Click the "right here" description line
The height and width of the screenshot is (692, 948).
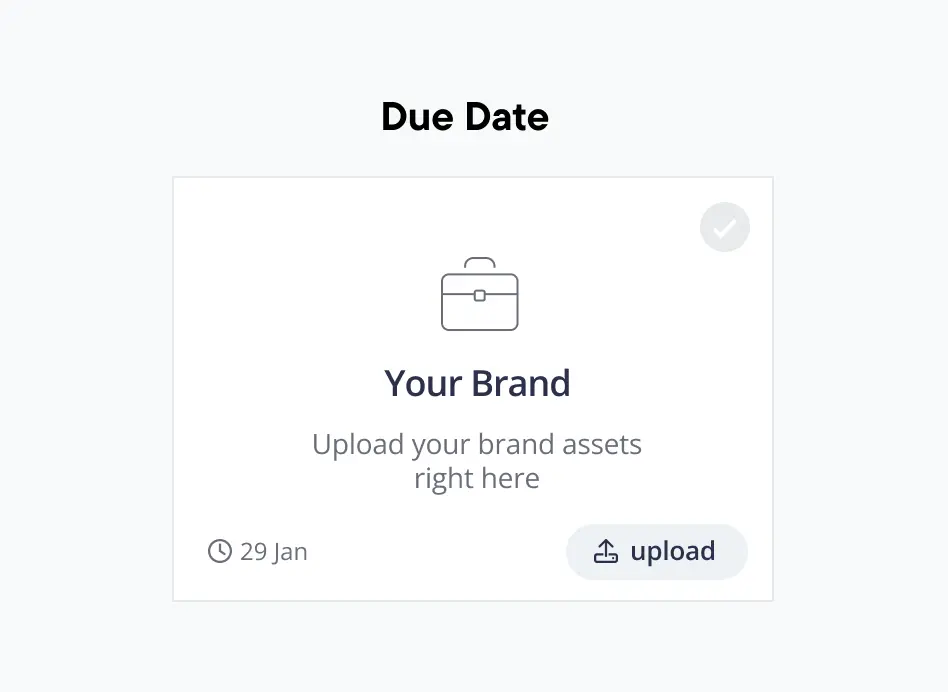(477, 478)
